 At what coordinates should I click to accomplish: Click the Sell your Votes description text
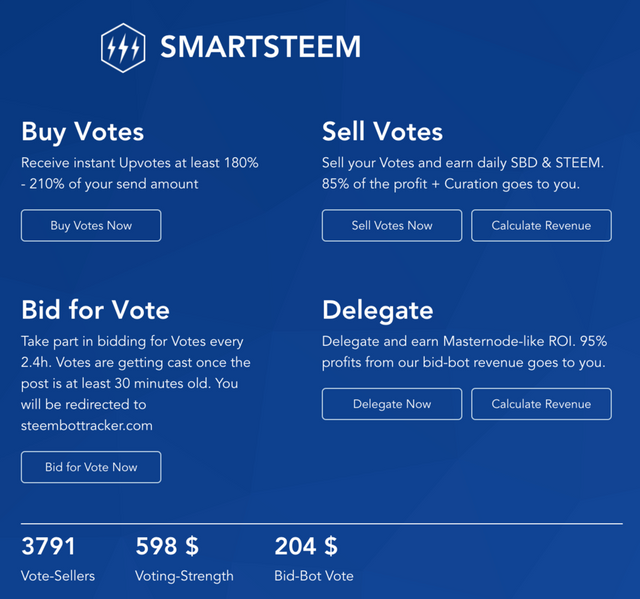tap(464, 172)
